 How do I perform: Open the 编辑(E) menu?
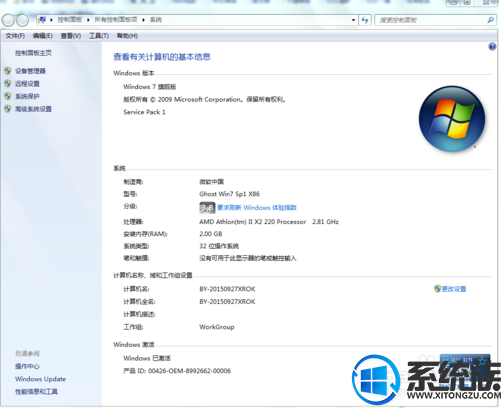point(43,36)
